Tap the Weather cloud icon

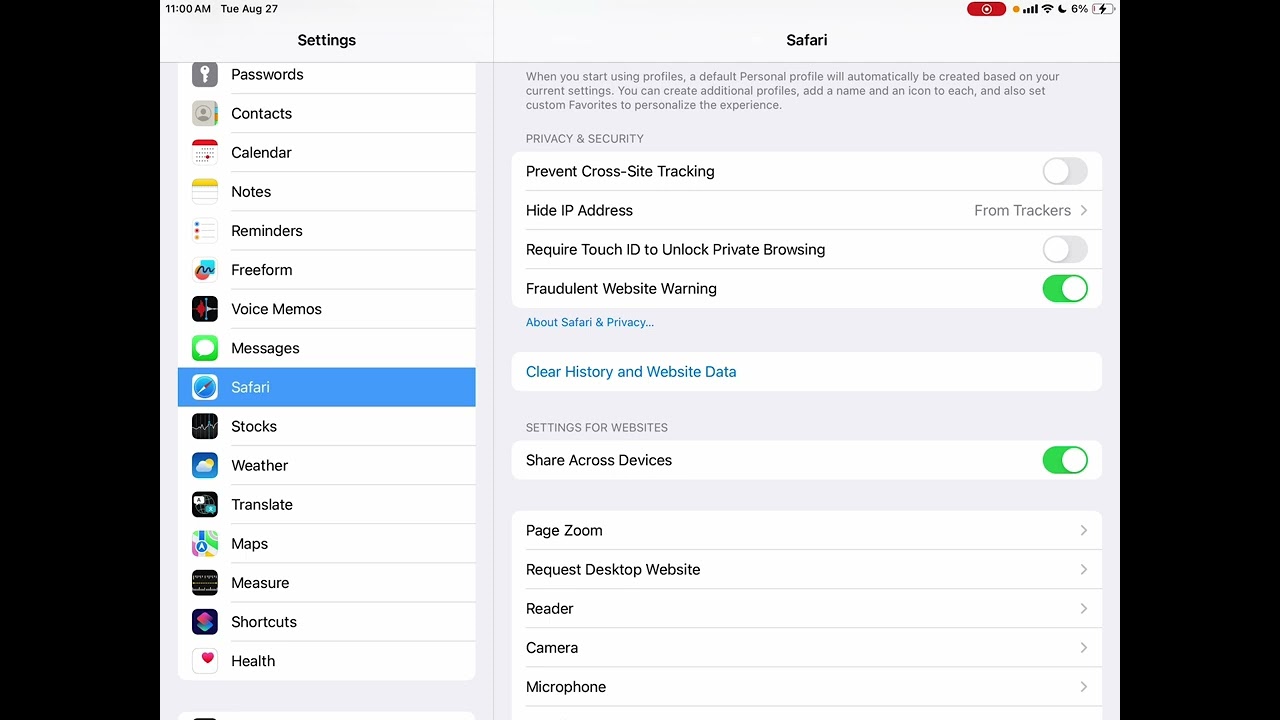205,465
